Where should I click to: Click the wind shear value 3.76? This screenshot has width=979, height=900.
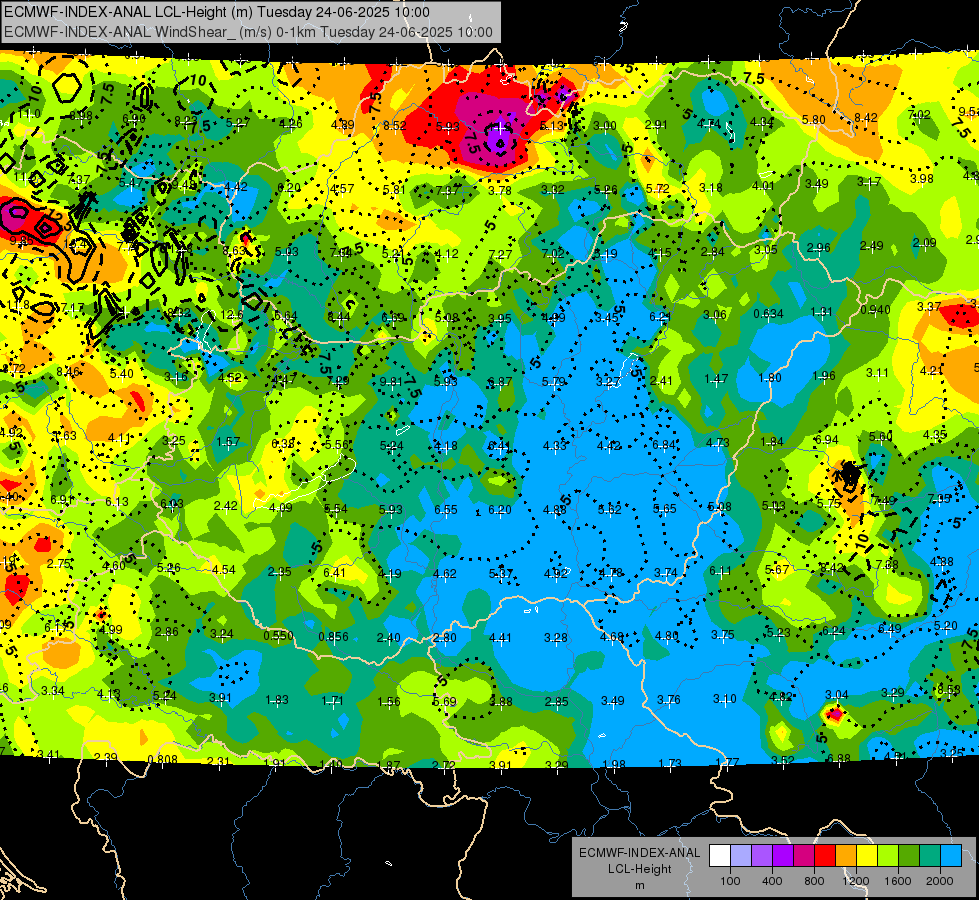click(668, 700)
